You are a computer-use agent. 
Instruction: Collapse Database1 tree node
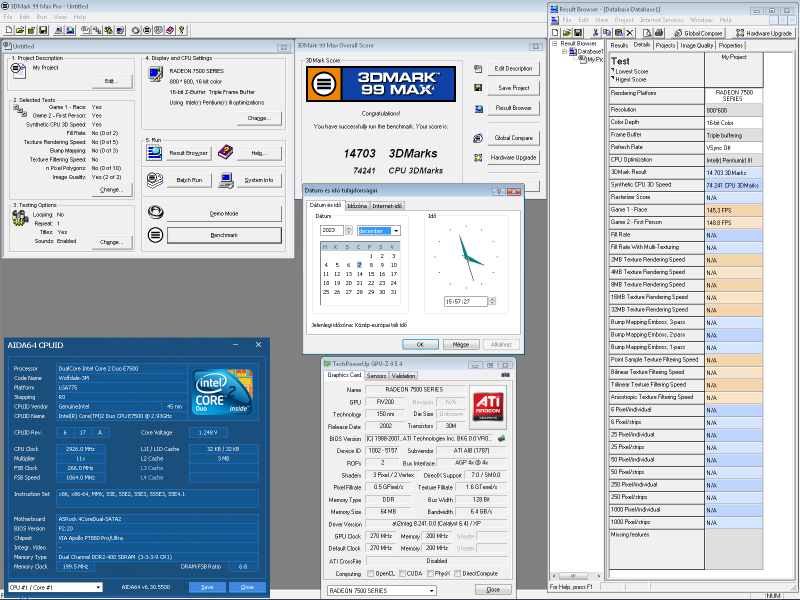(564, 52)
